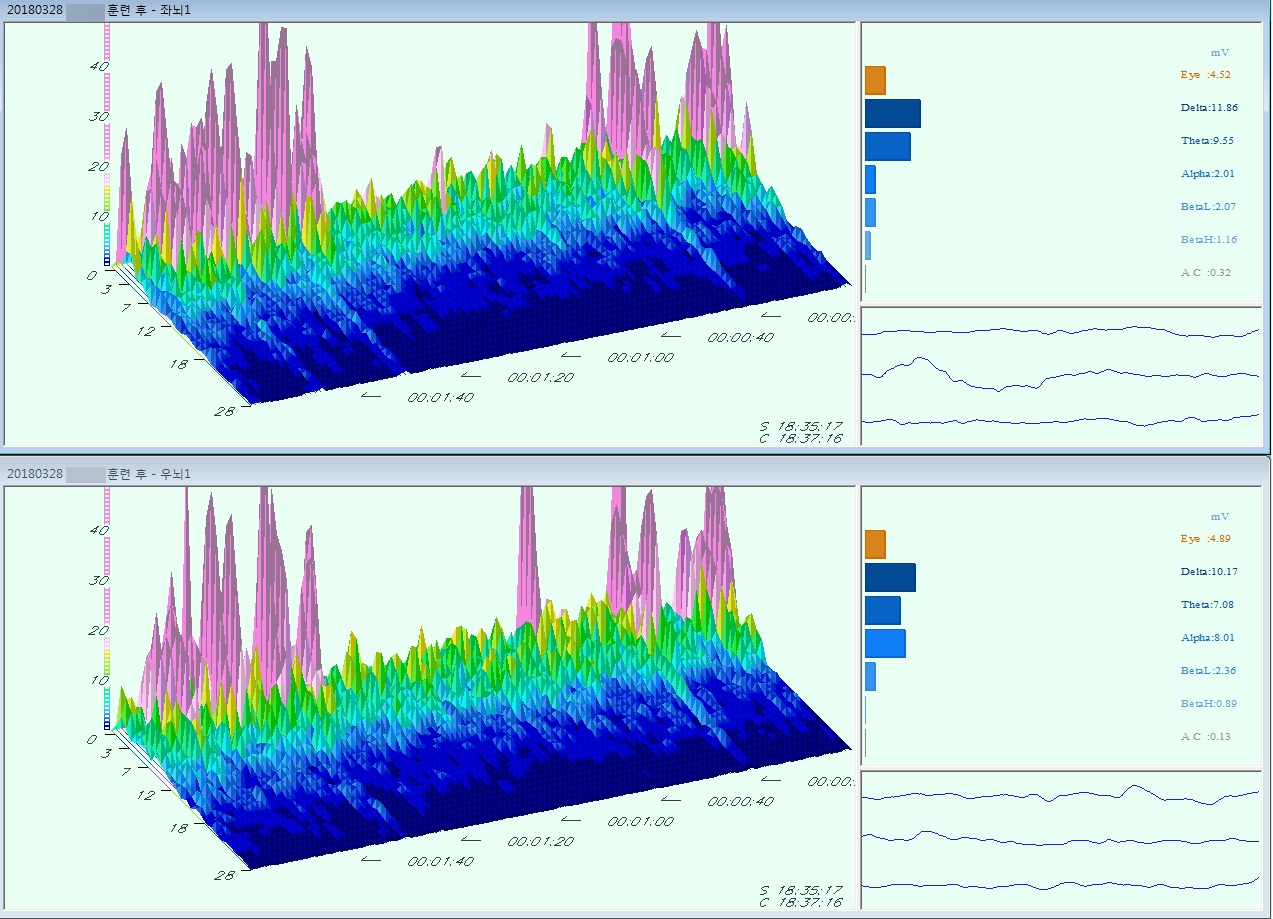The width and height of the screenshot is (1273, 919).
Task: Click the raw waveform panel in 좌뇌1 window
Action: coord(1060,376)
